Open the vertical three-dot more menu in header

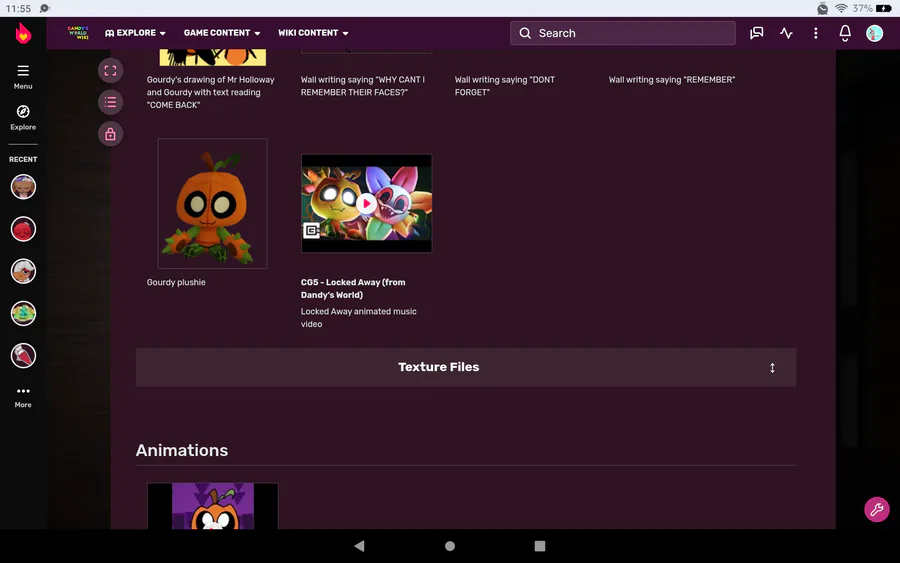(x=816, y=33)
